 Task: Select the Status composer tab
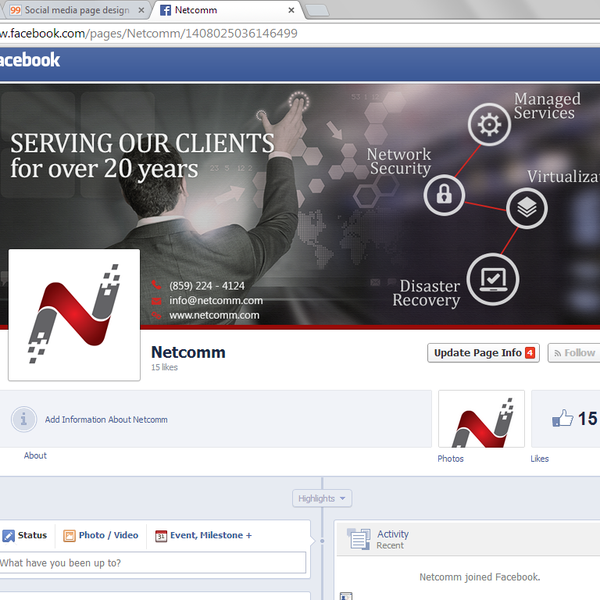point(25,535)
